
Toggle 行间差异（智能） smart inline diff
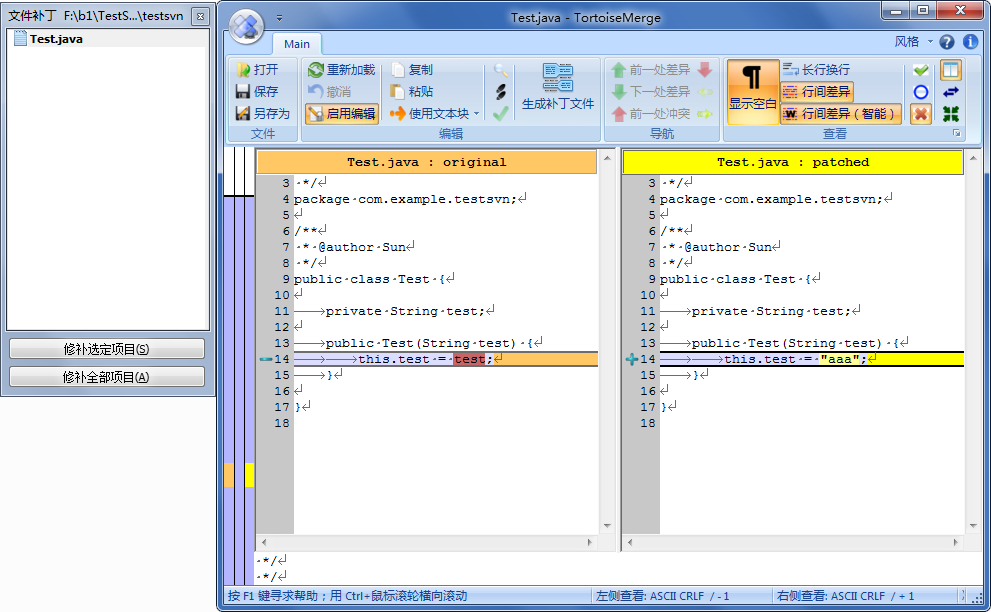coord(841,114)
